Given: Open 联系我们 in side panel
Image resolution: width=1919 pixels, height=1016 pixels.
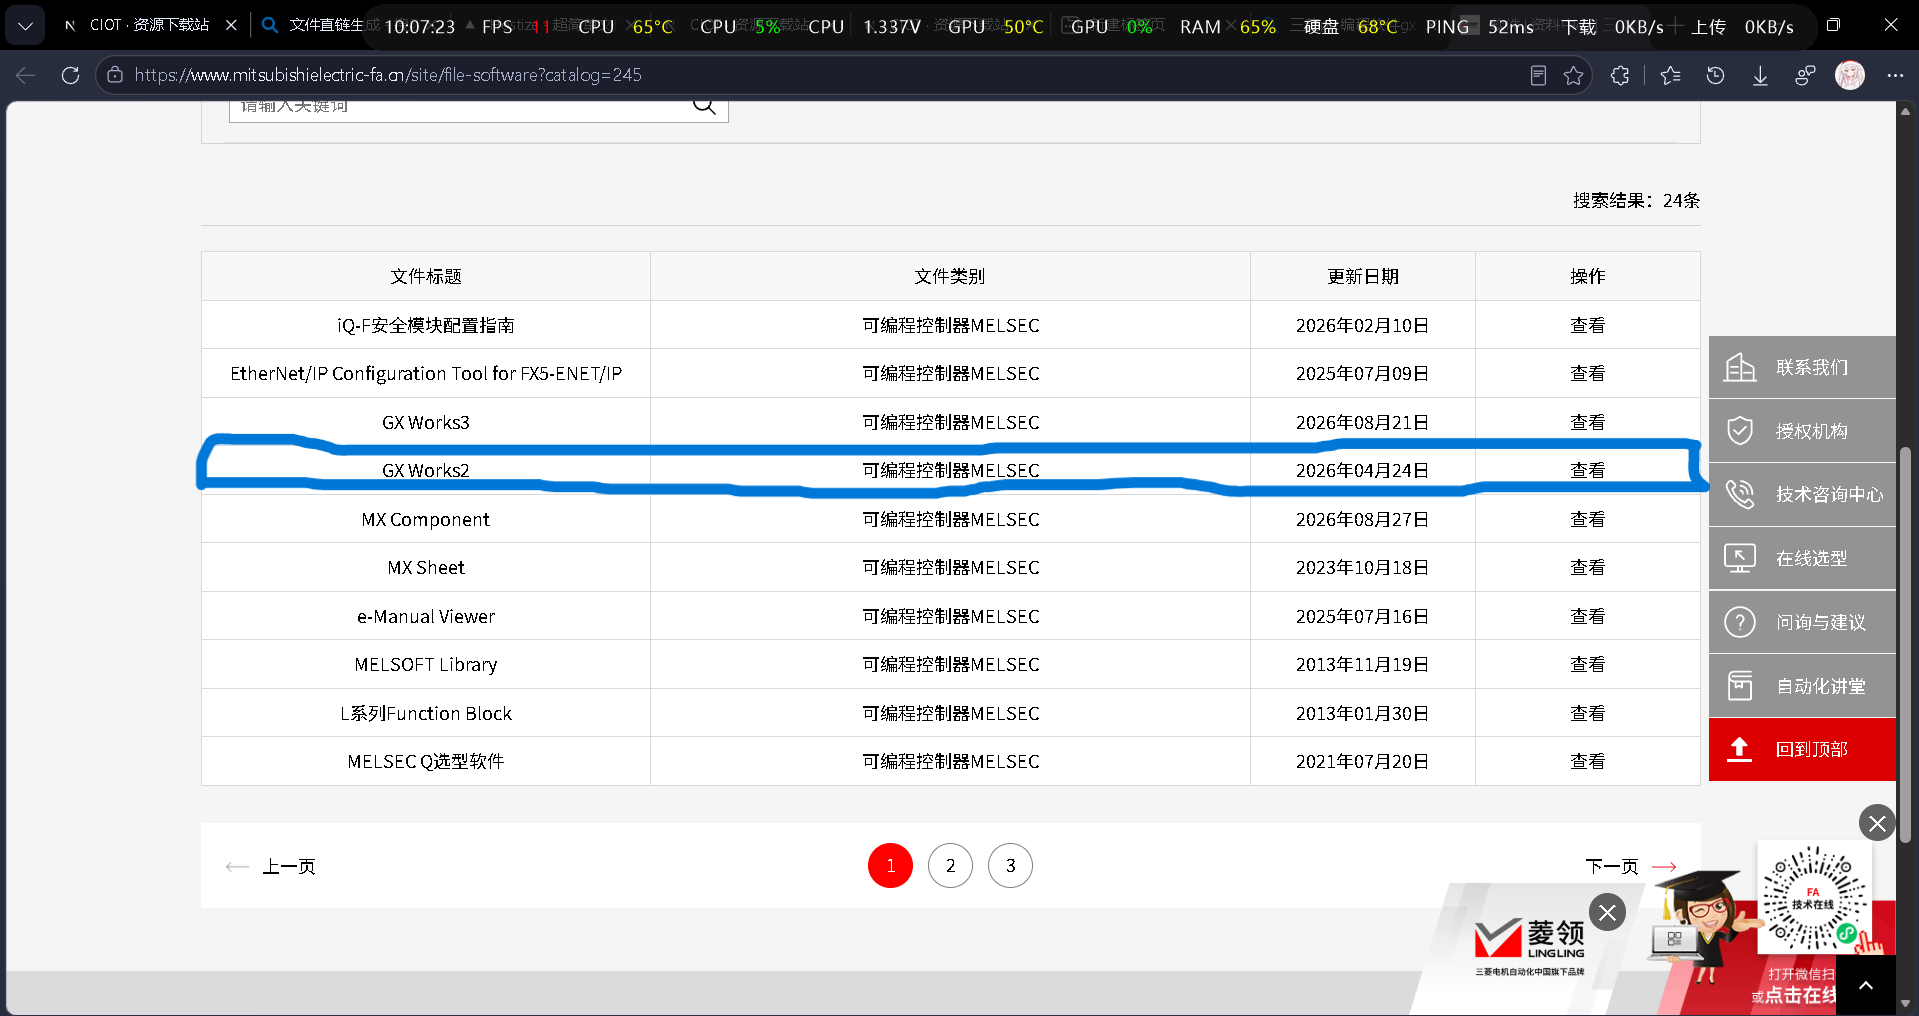Looking at the screenshot, I should [x=1802, y=367].
